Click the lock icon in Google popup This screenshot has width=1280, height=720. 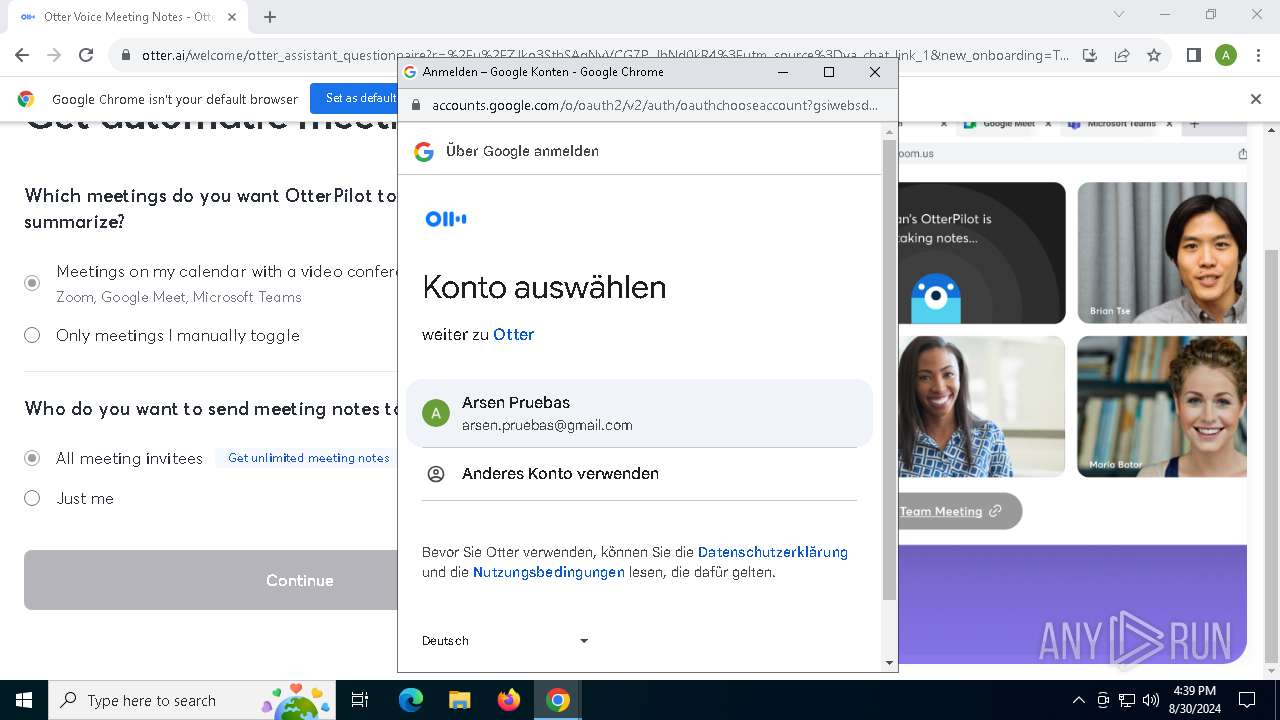[x=416, y=105]
